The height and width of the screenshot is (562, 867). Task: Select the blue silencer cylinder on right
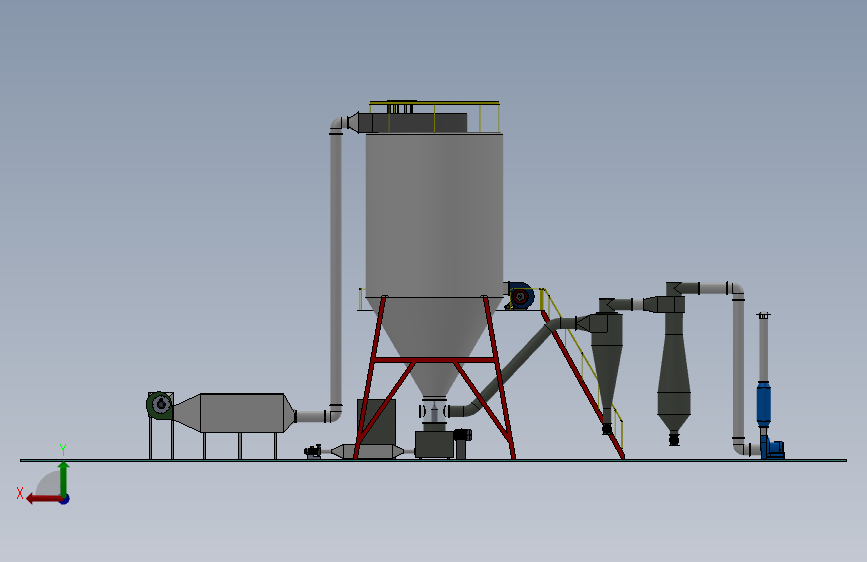(x=764, y=404)
